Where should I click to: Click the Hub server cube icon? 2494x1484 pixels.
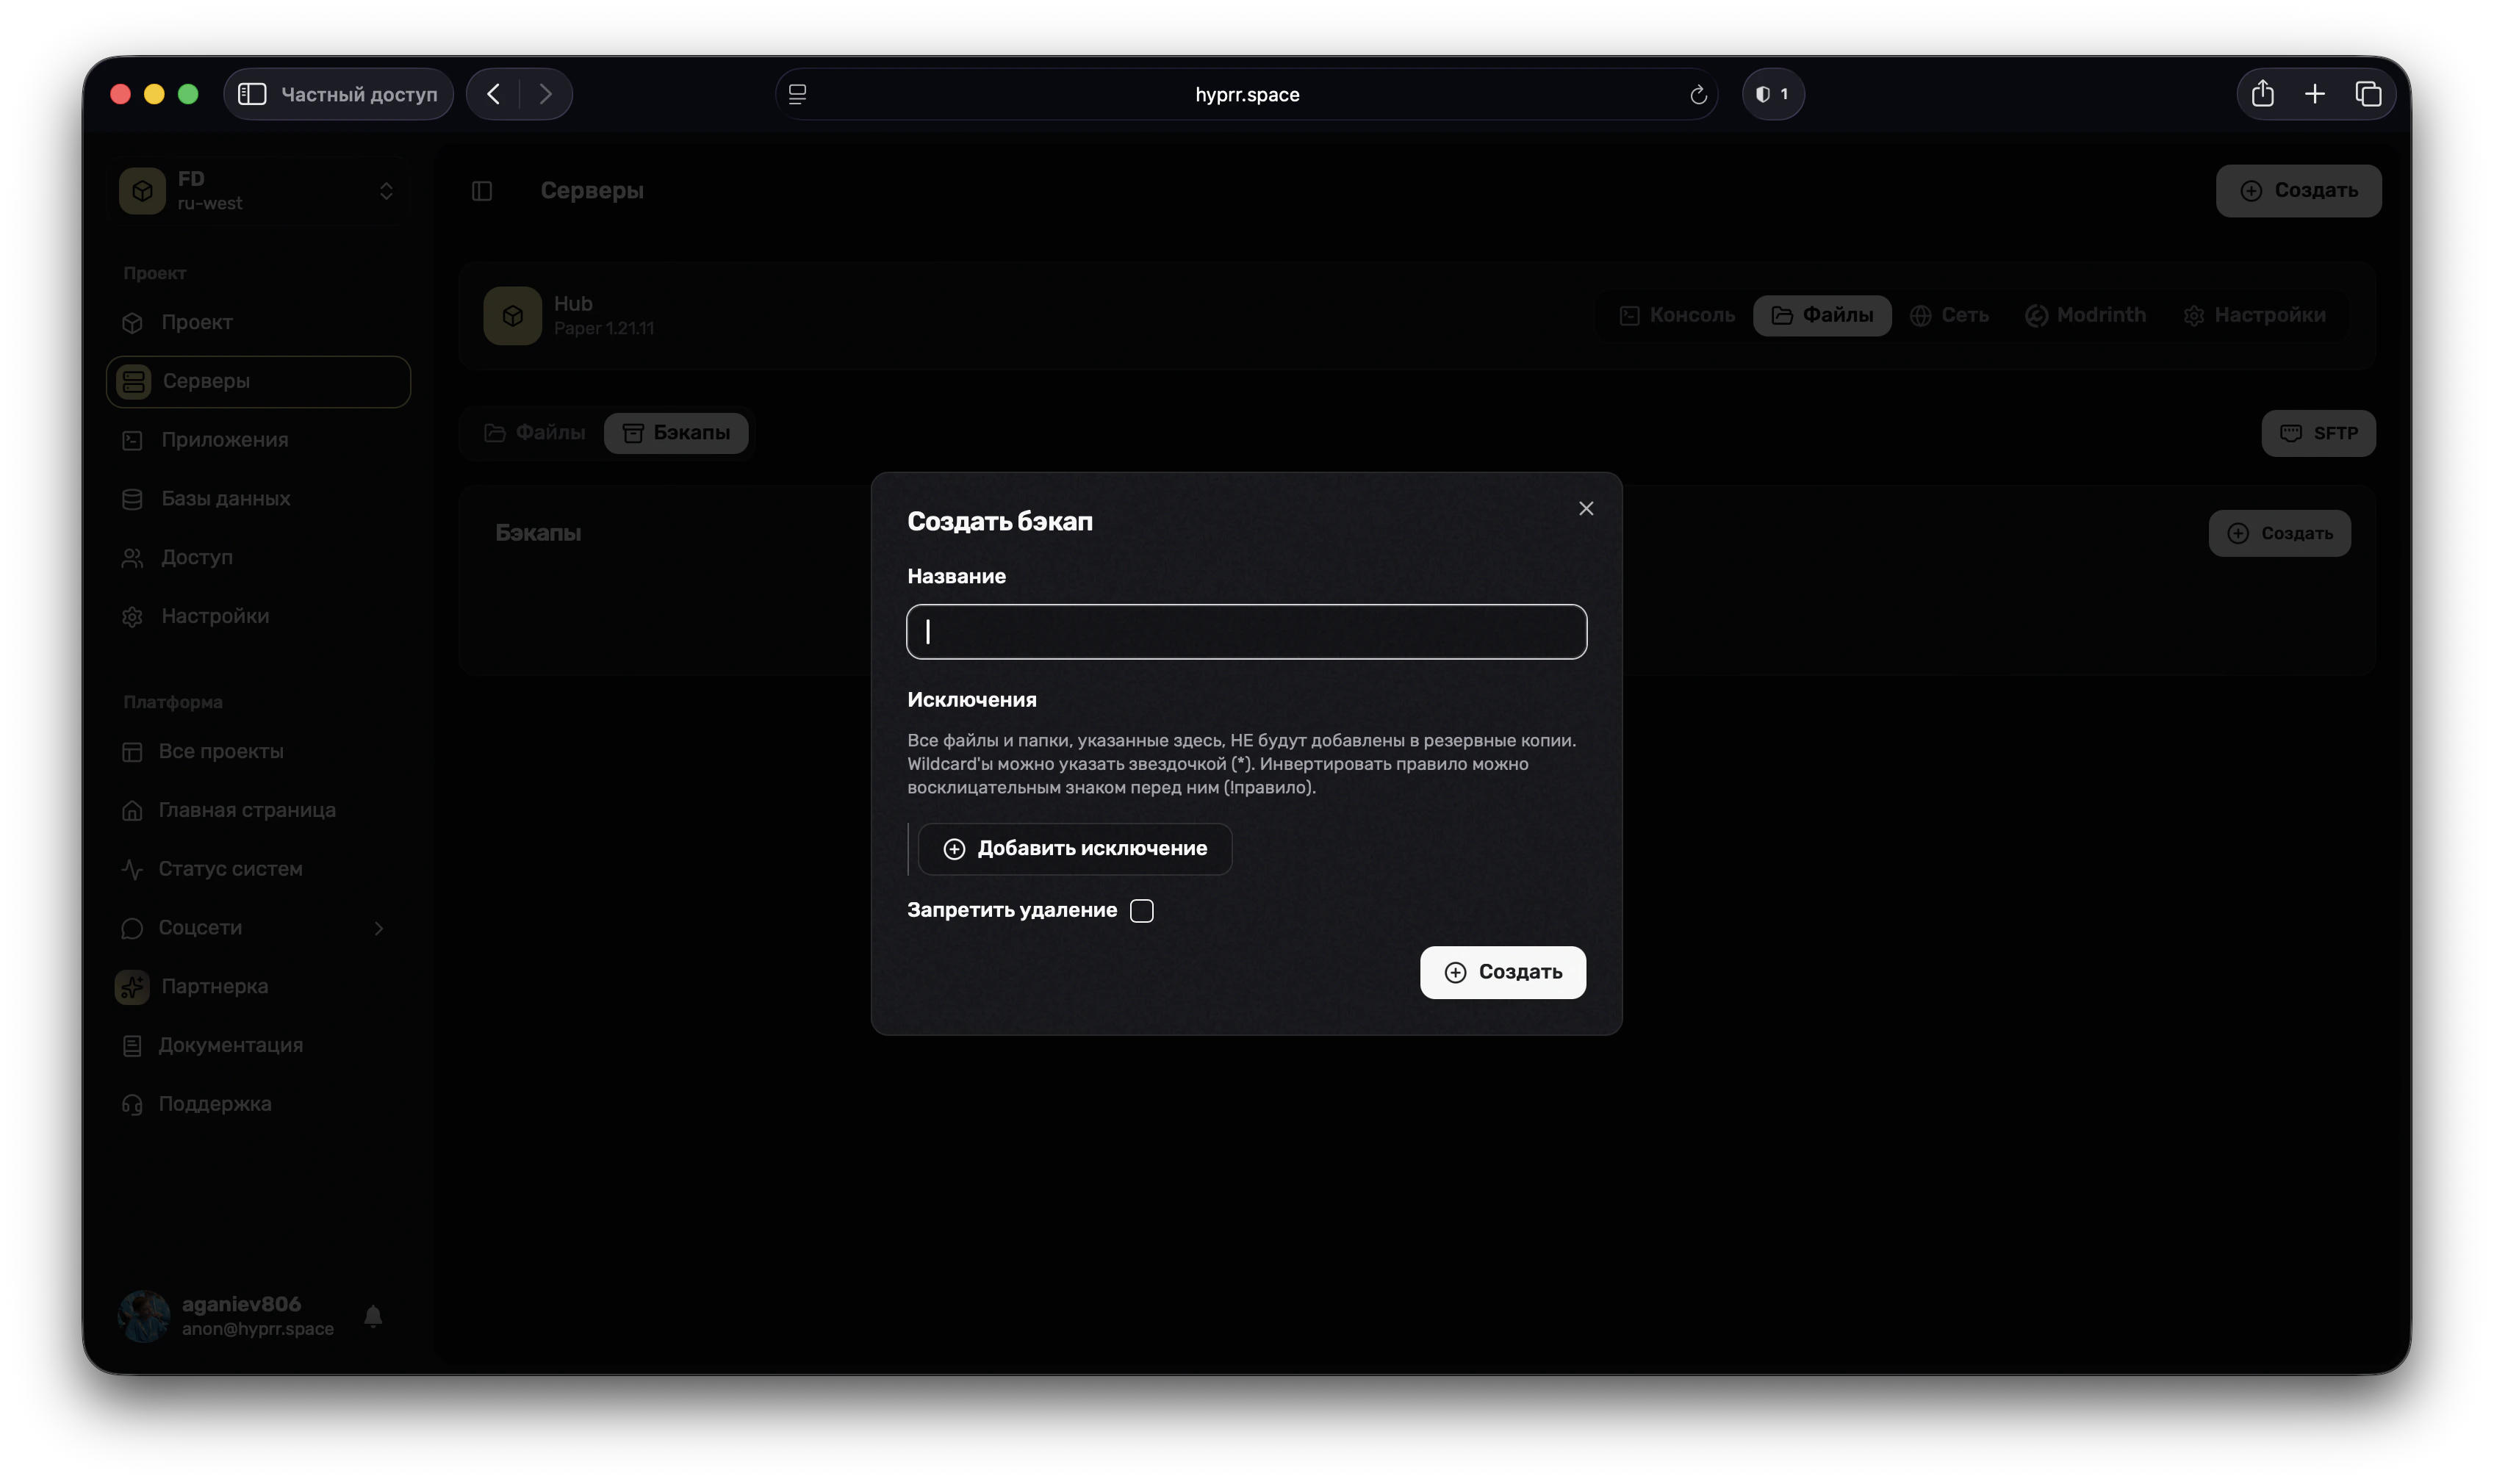click(x=512, y=316)
